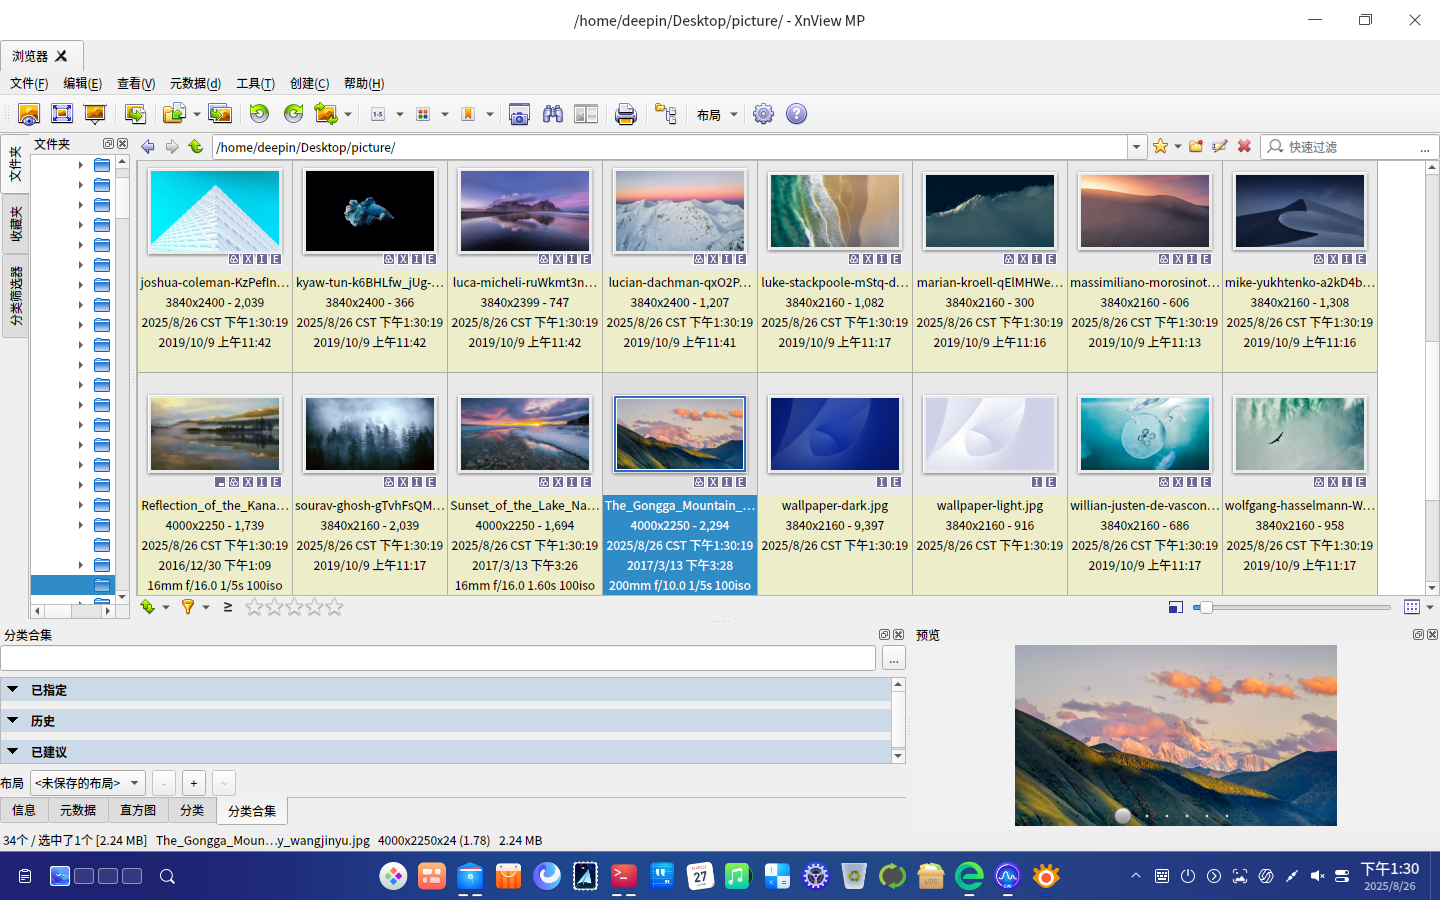1440x900 pixels.
Task: Open settings via the gear icon
Action: click(x=763, y=114)
